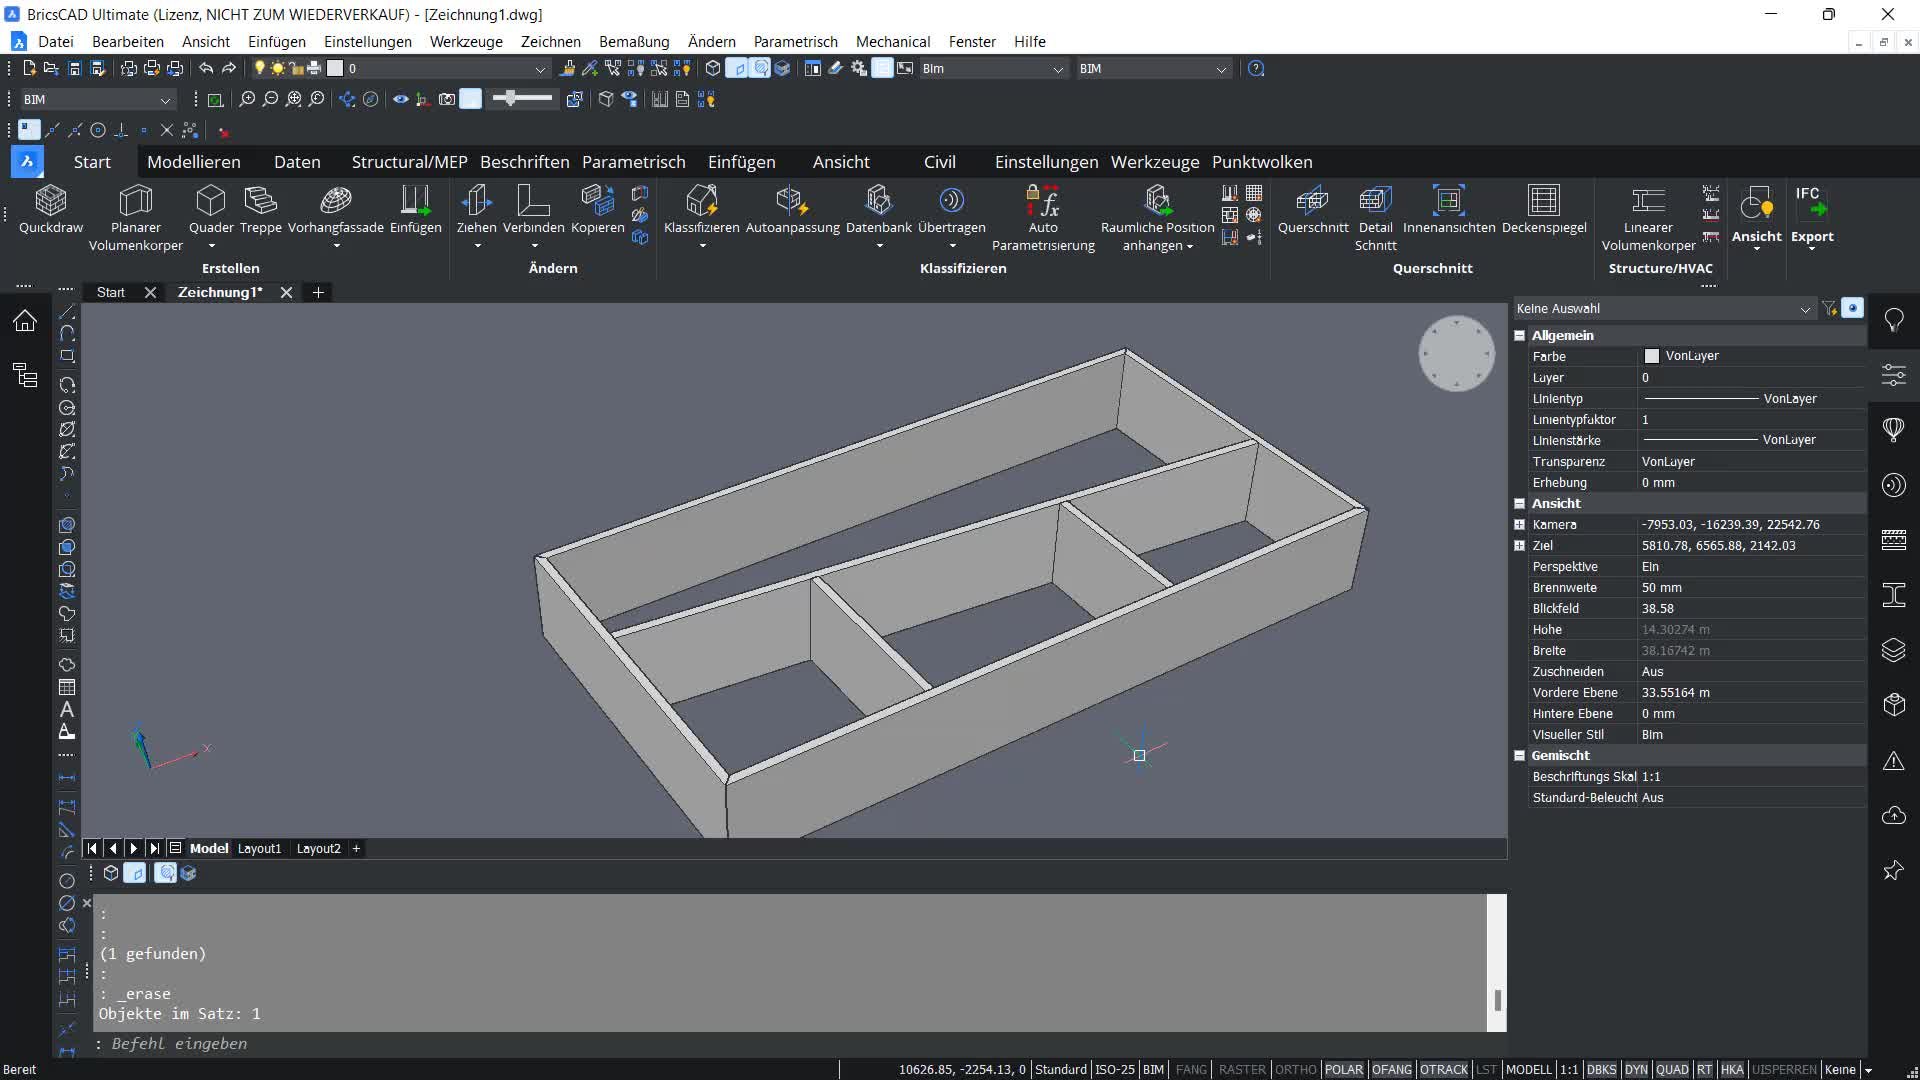The image size is (1920, 1080).
Task: Switch to the Structural/MEP ribbon tab
Action: (409, 162)
